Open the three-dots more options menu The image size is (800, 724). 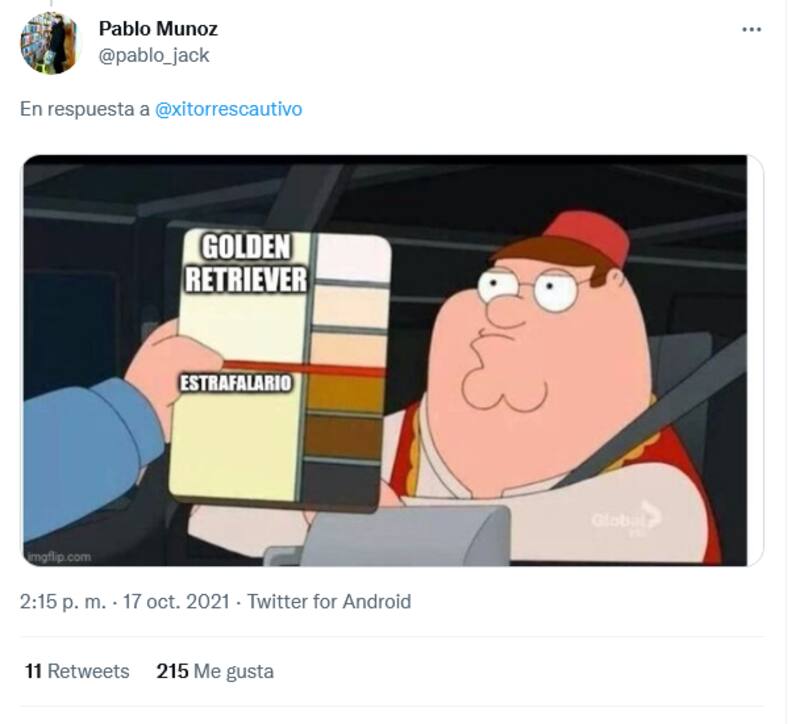point(752,30)
